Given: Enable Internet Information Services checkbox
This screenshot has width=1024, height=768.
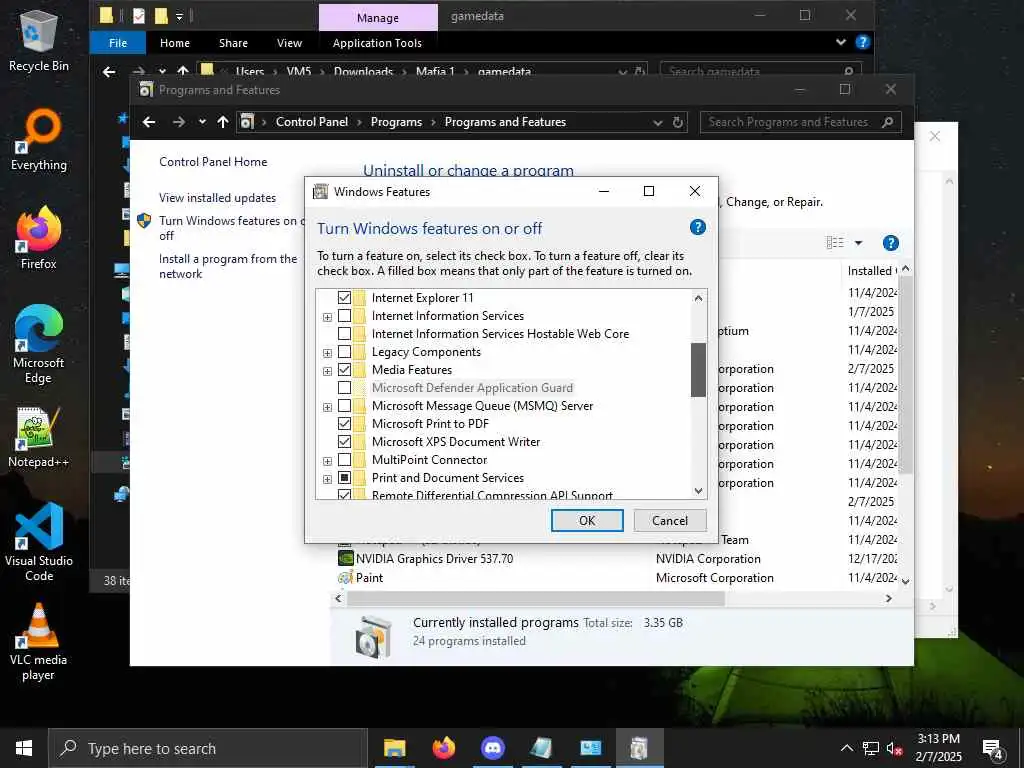Looking at the screenshot, I should (344, 316).
